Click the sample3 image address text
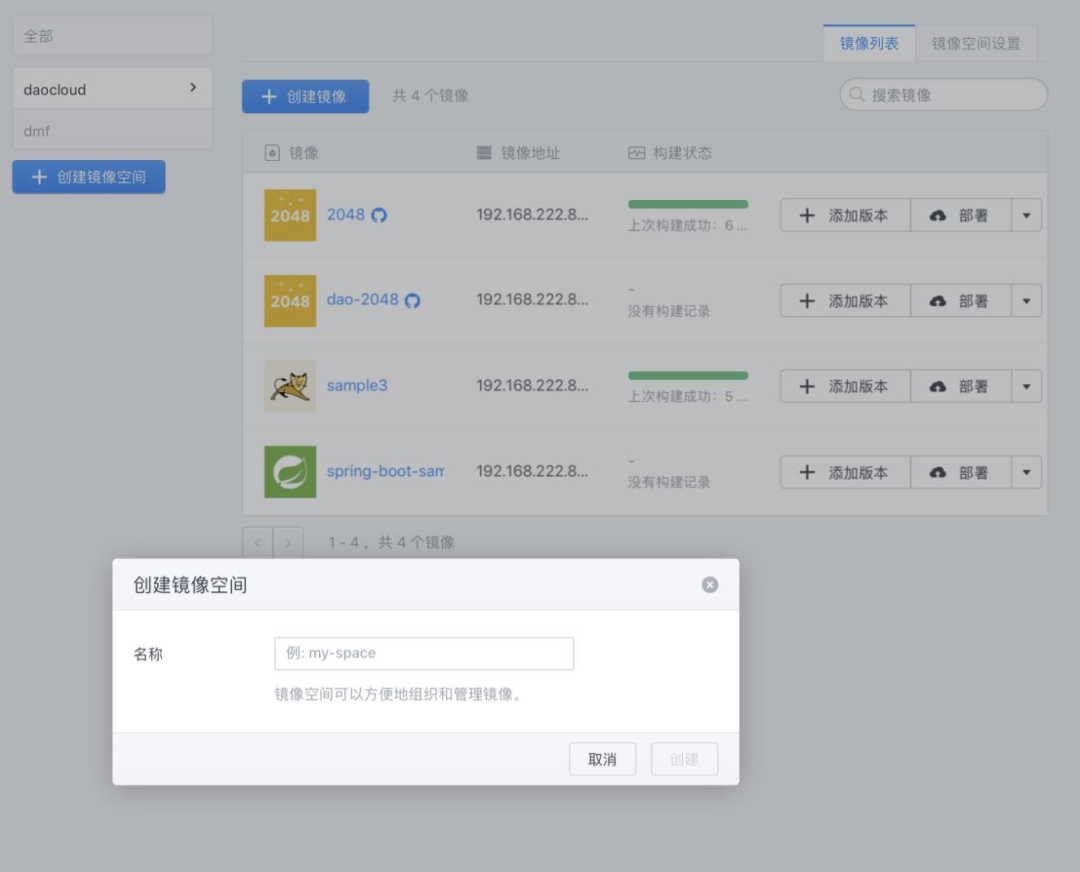The width and height of the screenshot is (1080, 872). coord(532,385)
